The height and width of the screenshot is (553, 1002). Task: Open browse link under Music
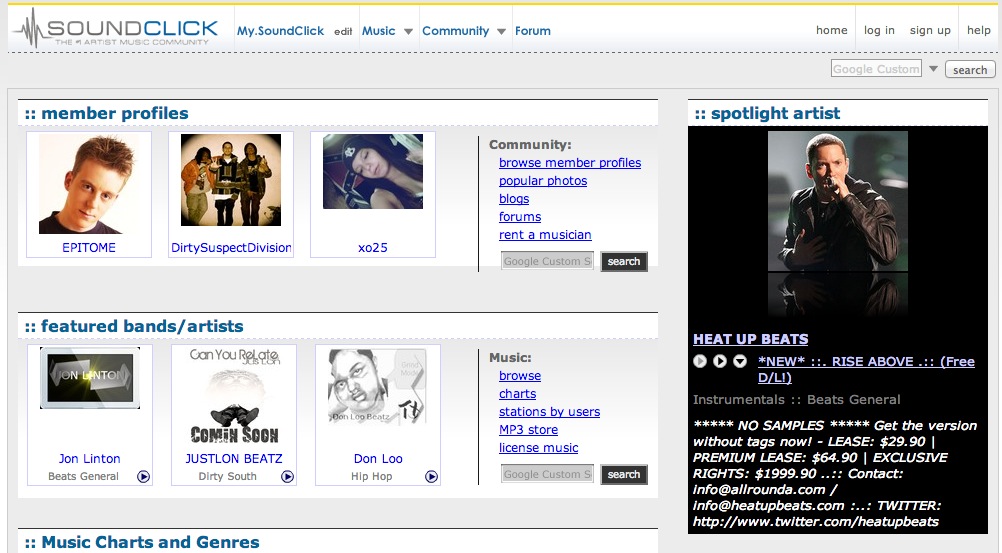[x=520, y=376]
